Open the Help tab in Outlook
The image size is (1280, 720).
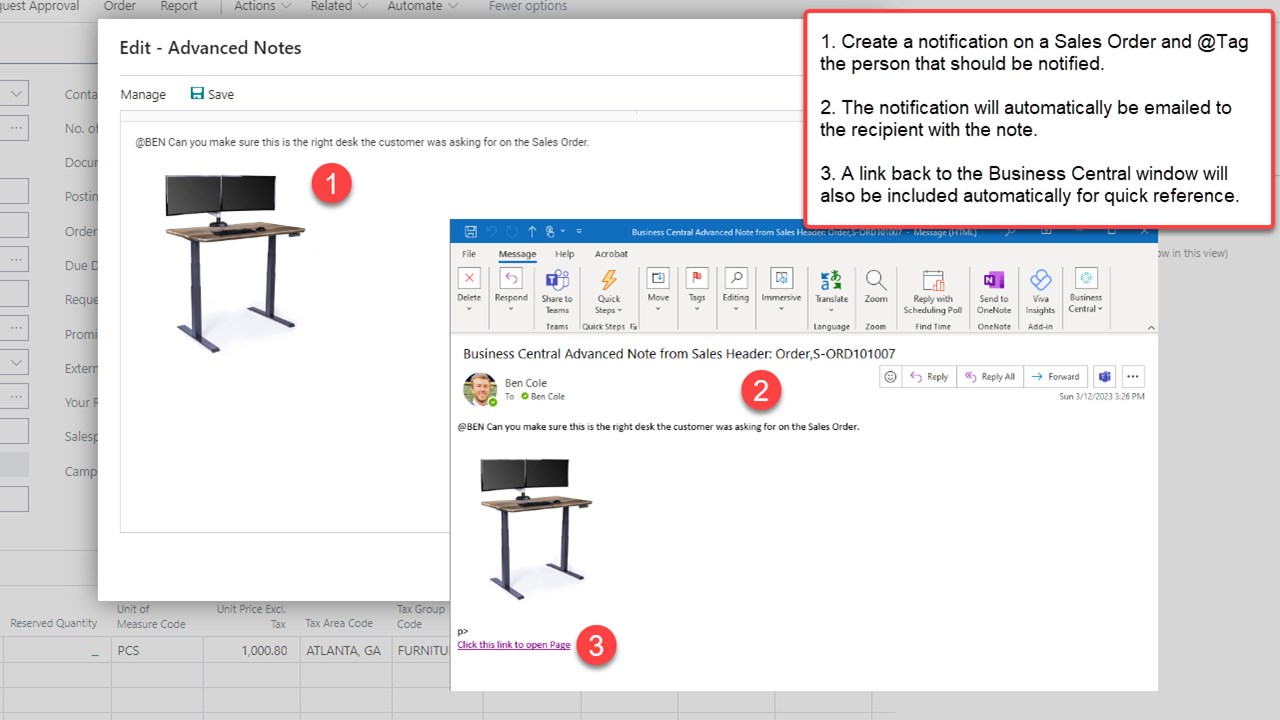click(565, 254)
